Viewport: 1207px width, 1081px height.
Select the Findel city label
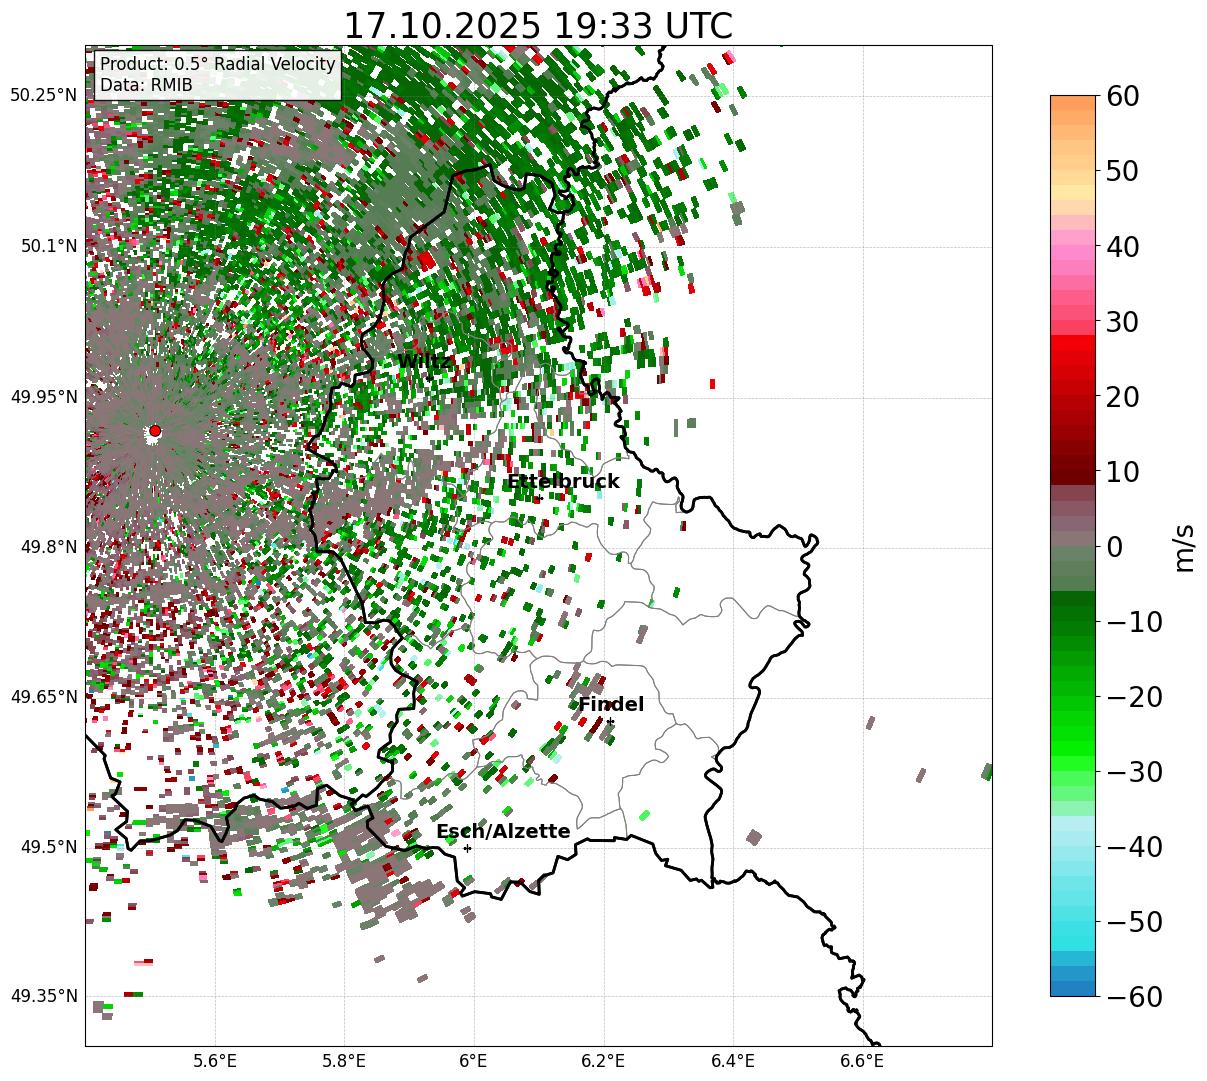point(611,704)
